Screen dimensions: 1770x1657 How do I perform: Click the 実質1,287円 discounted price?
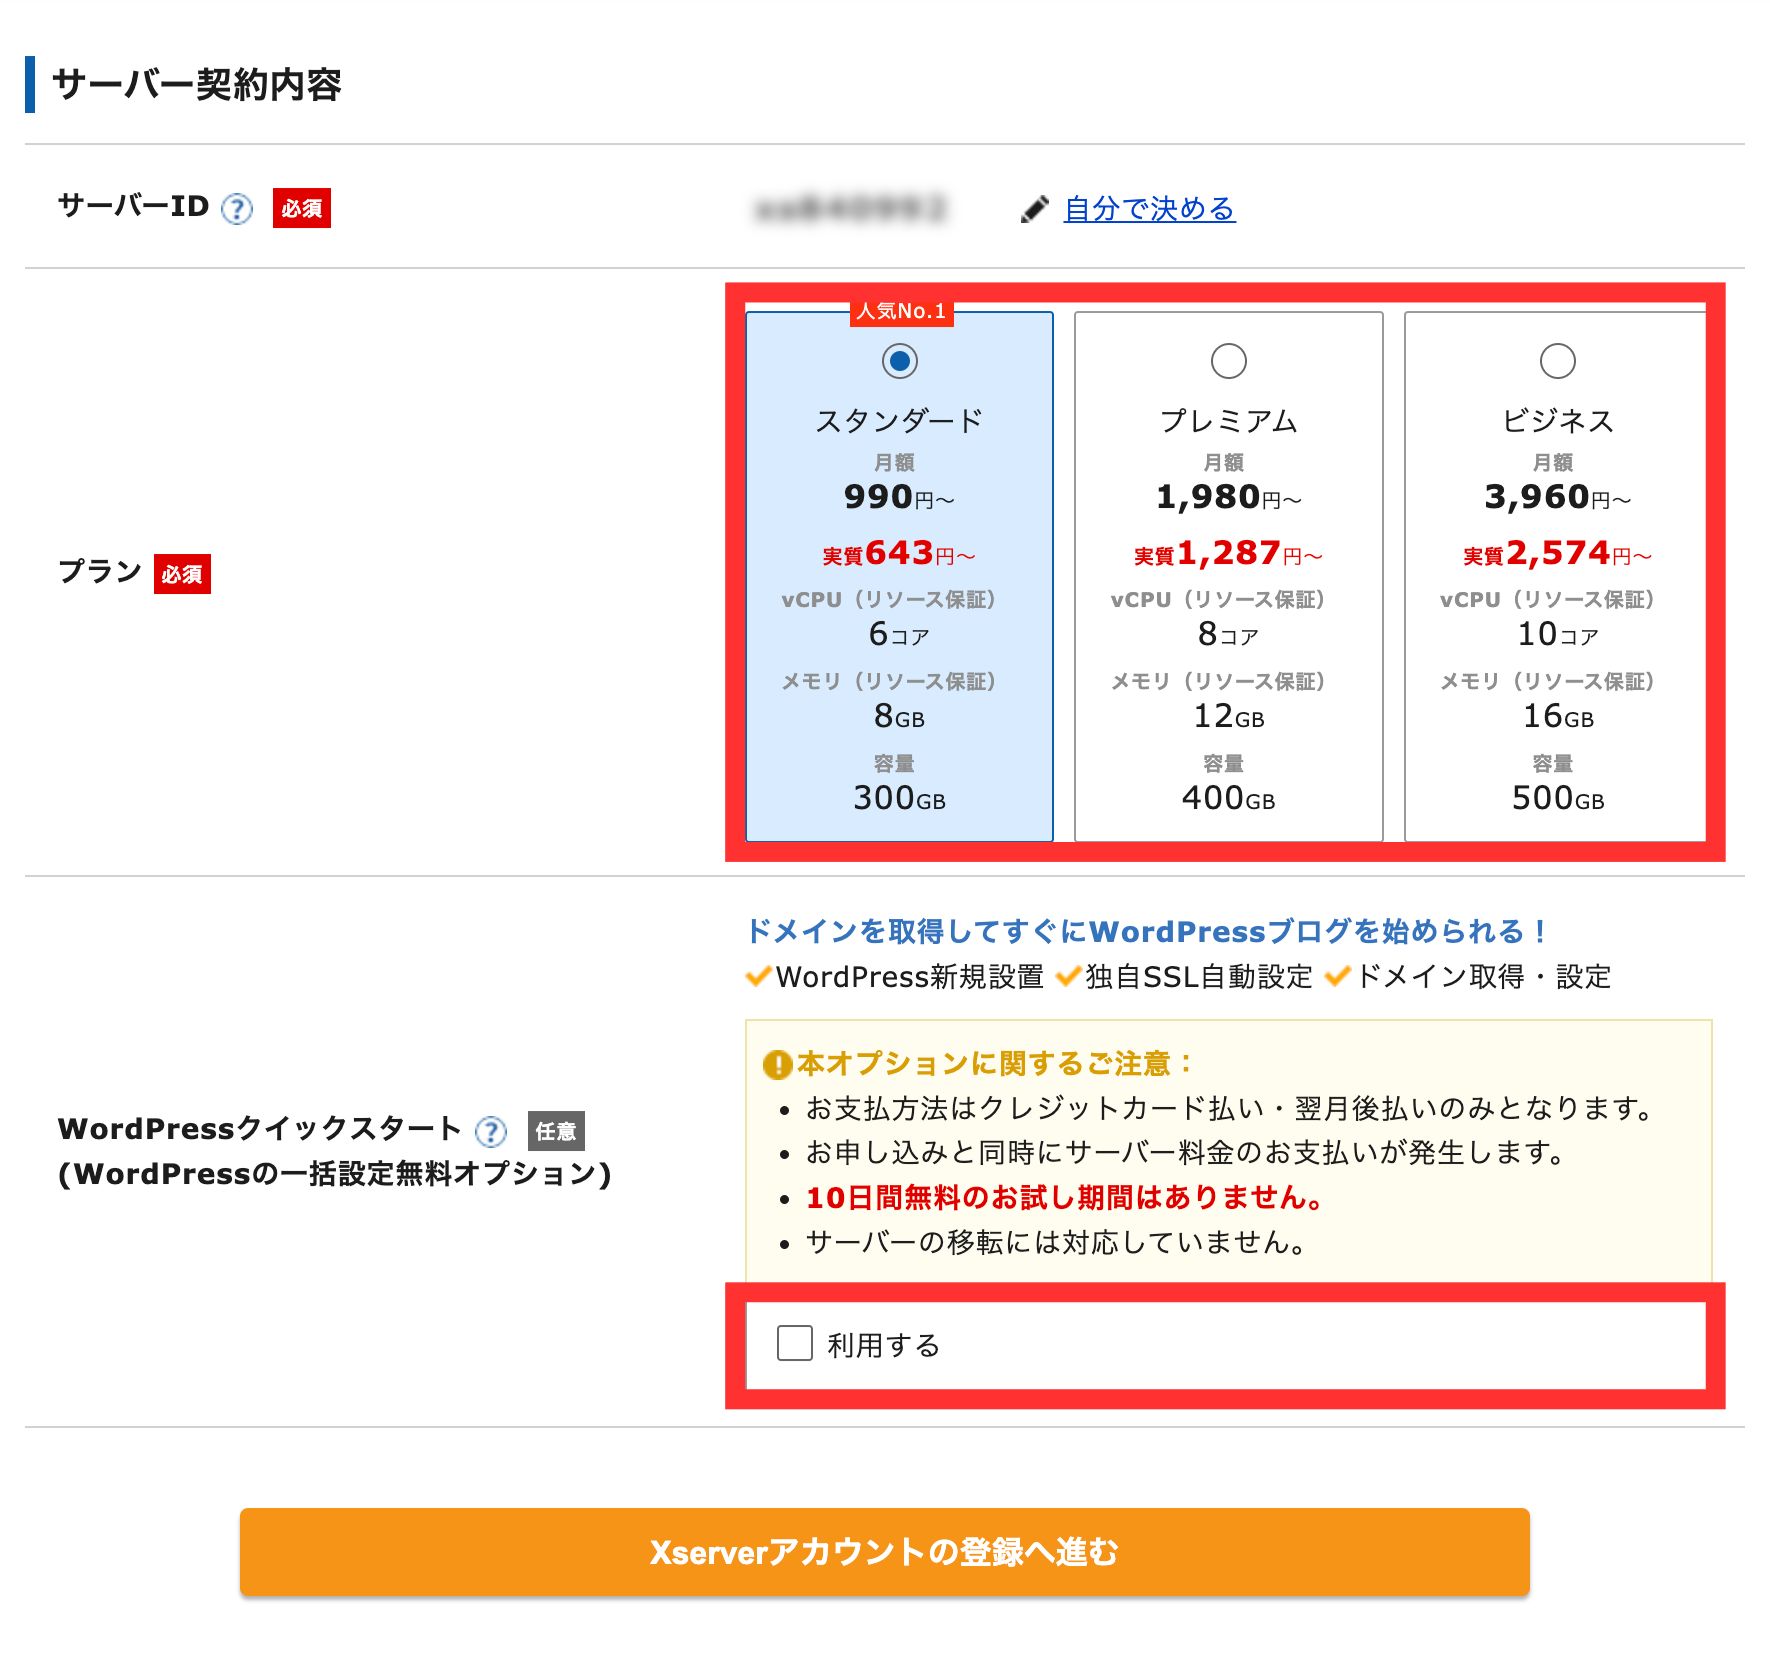(1228, 553)
